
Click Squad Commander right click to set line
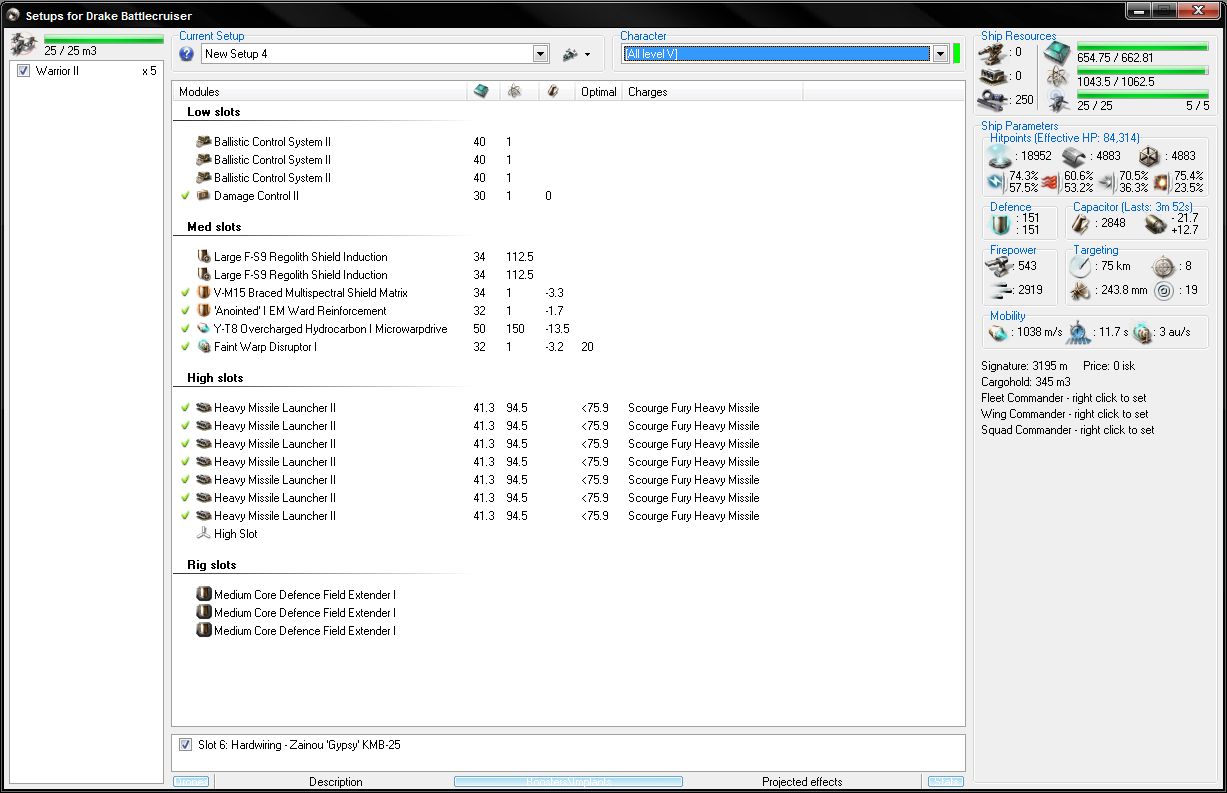click(x=1067, y=430)
